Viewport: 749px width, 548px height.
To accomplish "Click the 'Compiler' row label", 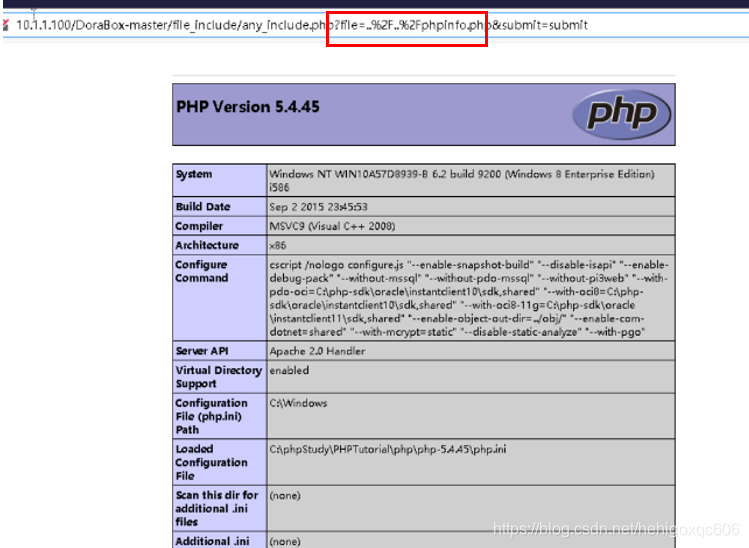I will (199, 226).
